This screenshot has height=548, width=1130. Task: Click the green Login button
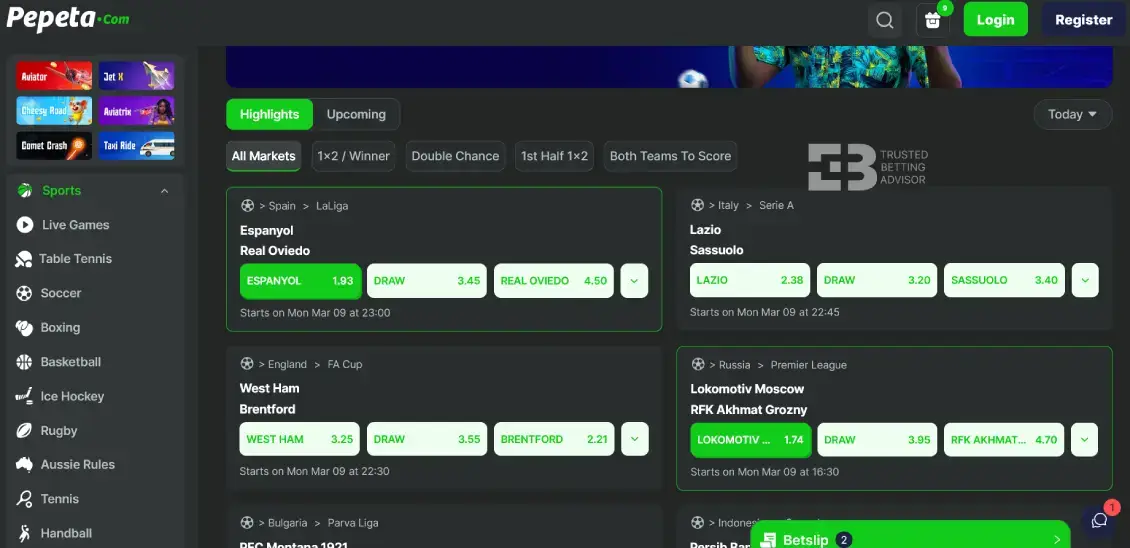click(x=995, y=20)
